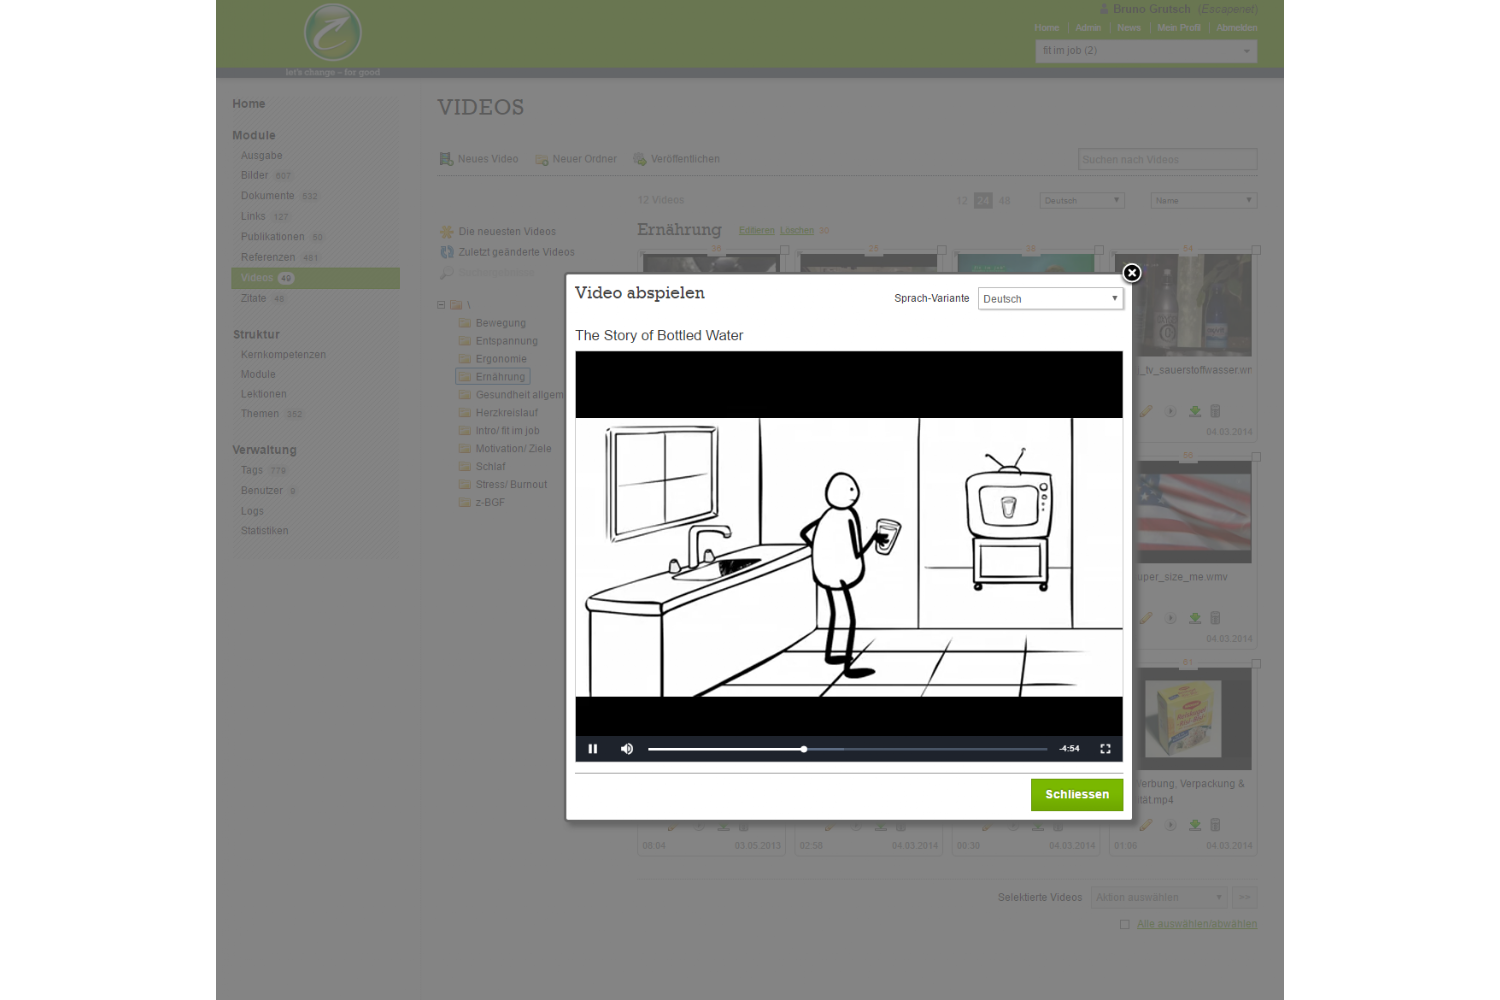The width and height of the screenshot is (1500, 1000).
Task: Tick the Alle auswählen/abwählen checkbox
Action: click(1125, 924)
